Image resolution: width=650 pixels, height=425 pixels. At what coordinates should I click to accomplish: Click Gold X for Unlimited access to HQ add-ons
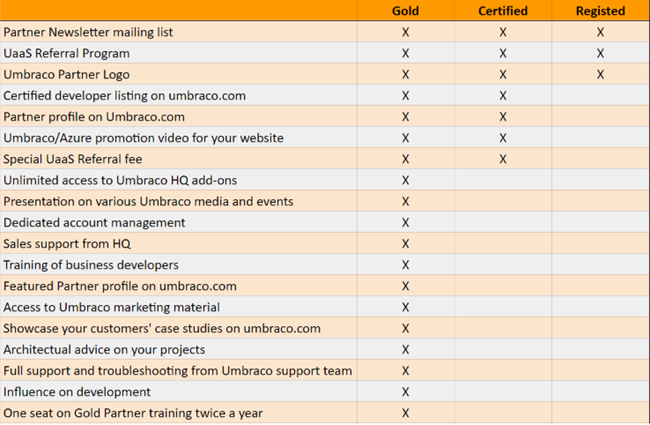405,180
